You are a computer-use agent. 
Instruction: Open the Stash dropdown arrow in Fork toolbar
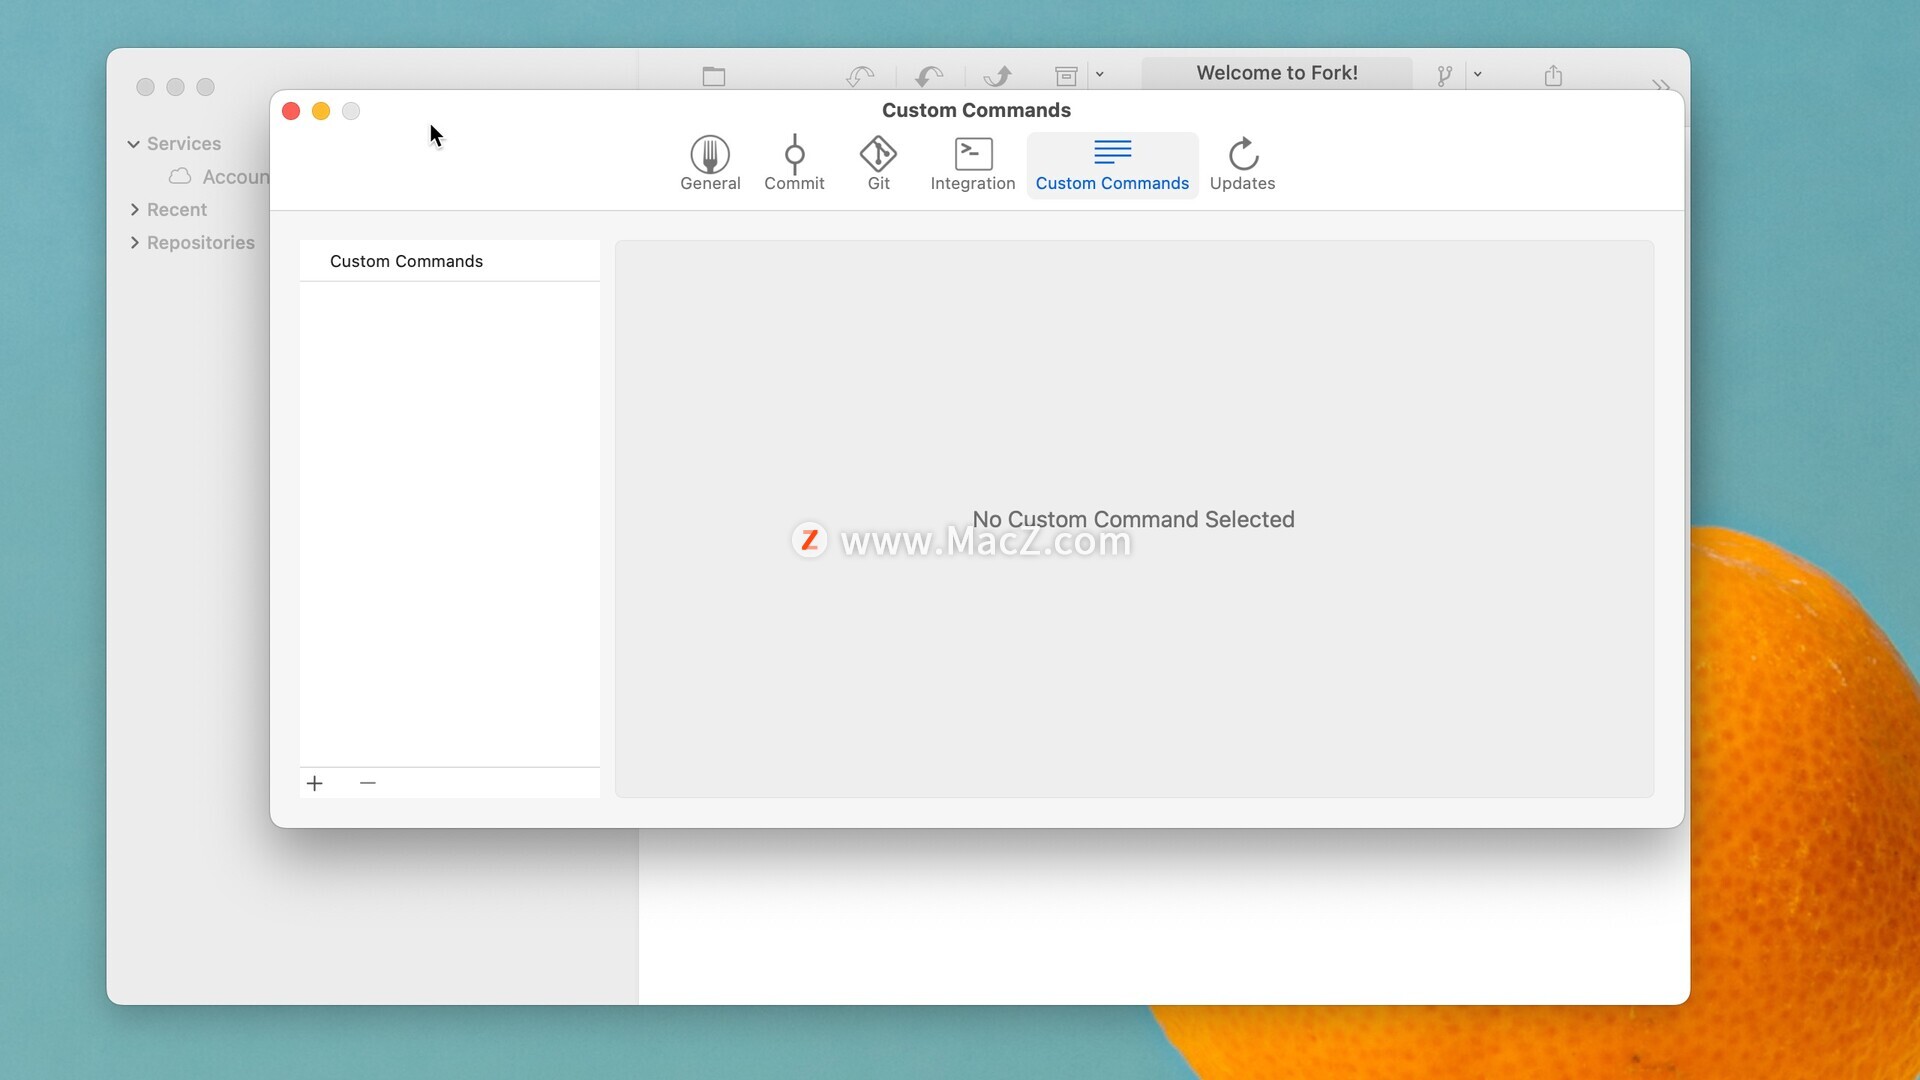(x=1099, y=74)
